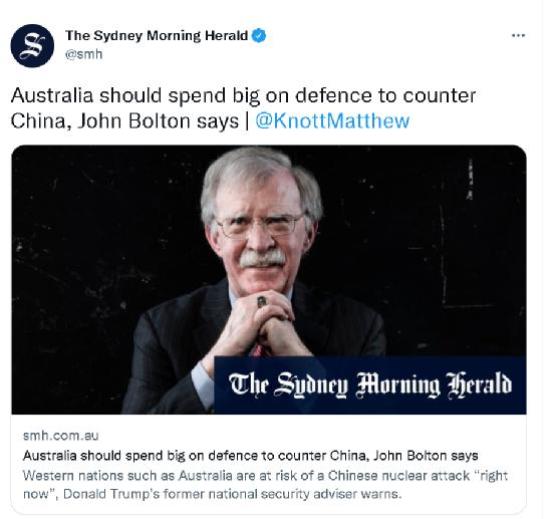Click the Sydney Morning Herald banner on the photo
The height and width of the screenshot is (519, 556).
(x=370, y=385)
